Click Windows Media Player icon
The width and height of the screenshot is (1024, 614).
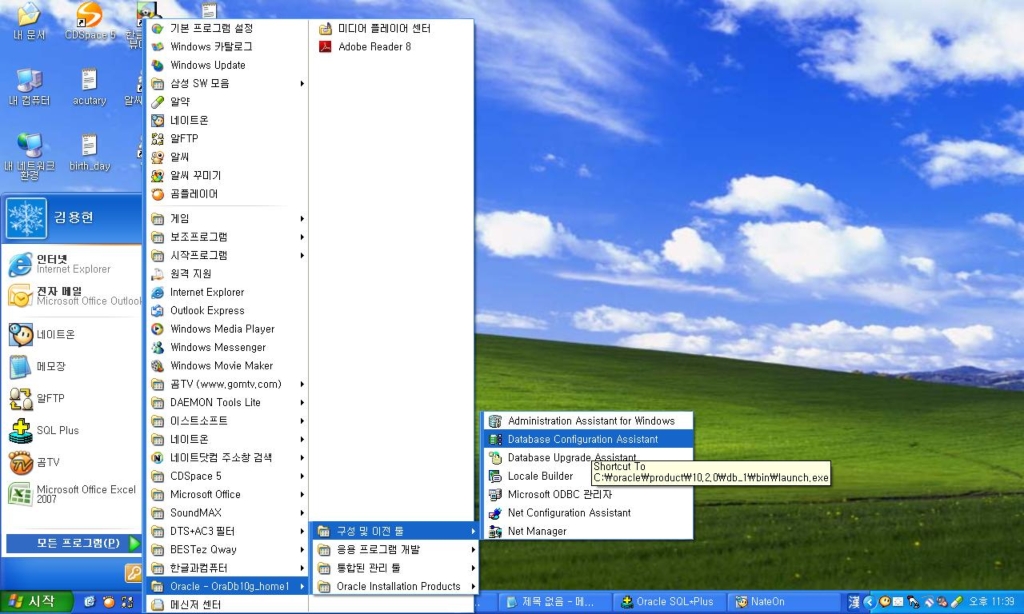tap(157, 329)
